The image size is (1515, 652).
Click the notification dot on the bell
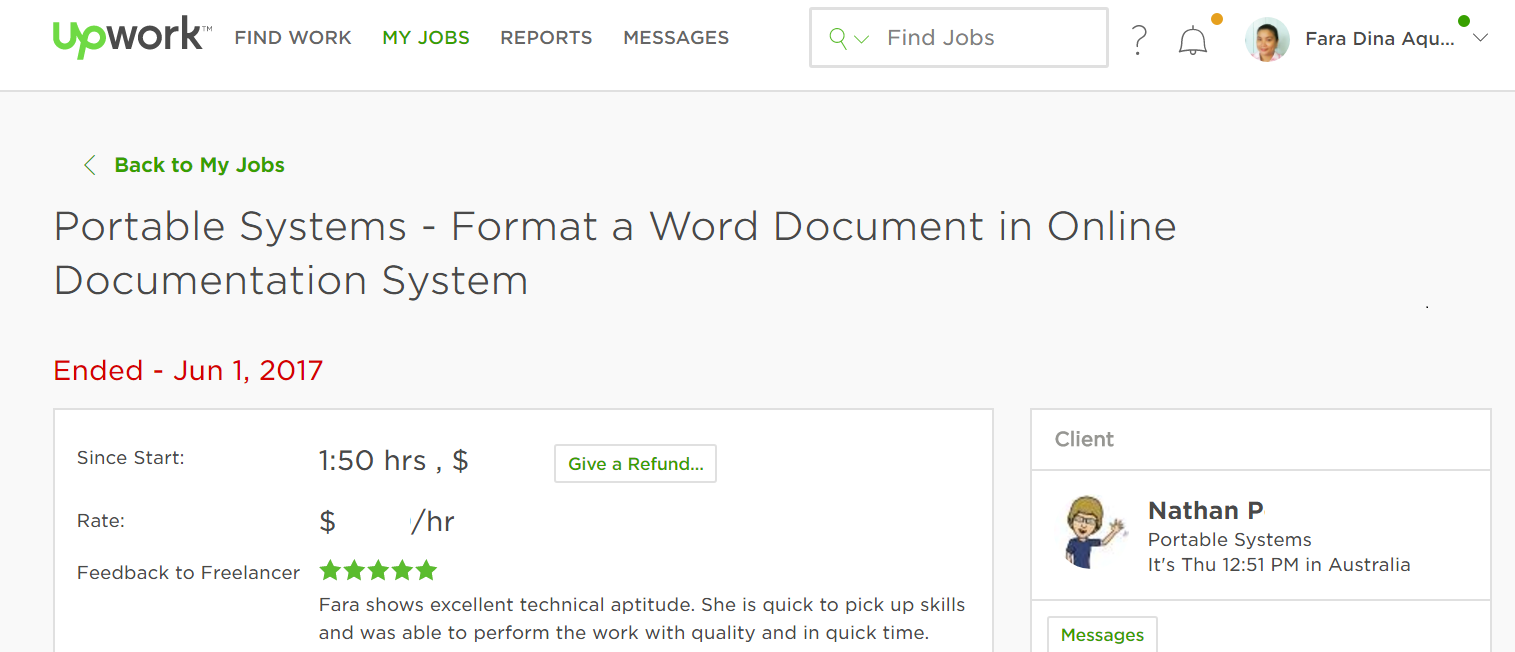coord(1216,18)
